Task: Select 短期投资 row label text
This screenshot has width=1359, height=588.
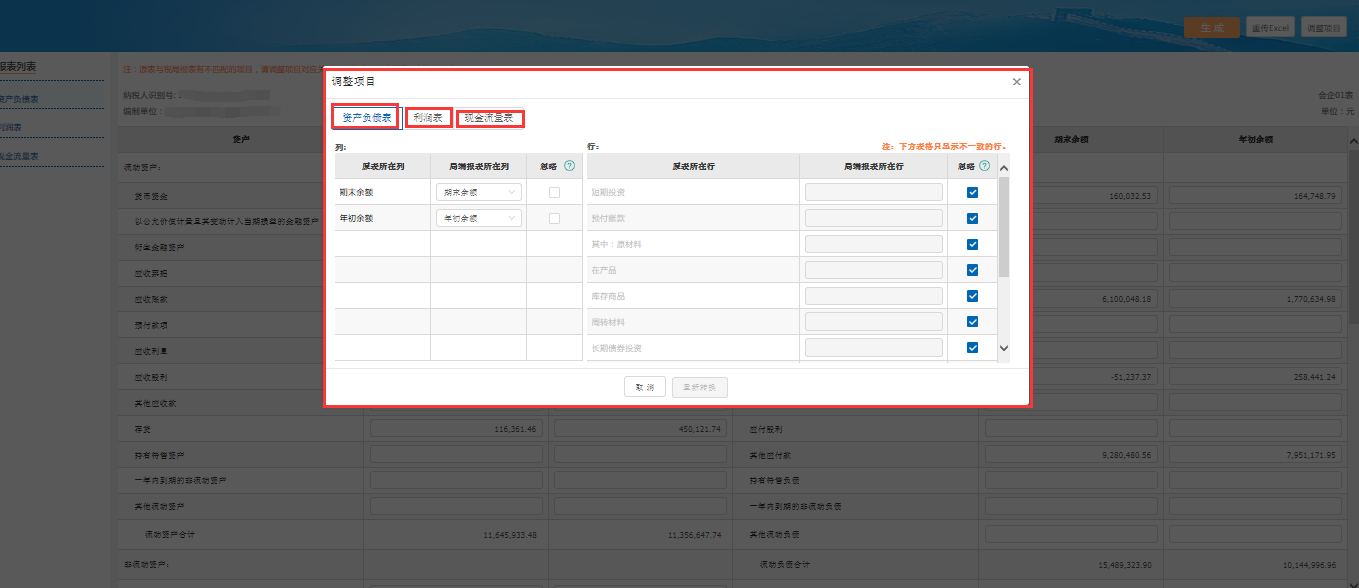Action: point(608,192)
